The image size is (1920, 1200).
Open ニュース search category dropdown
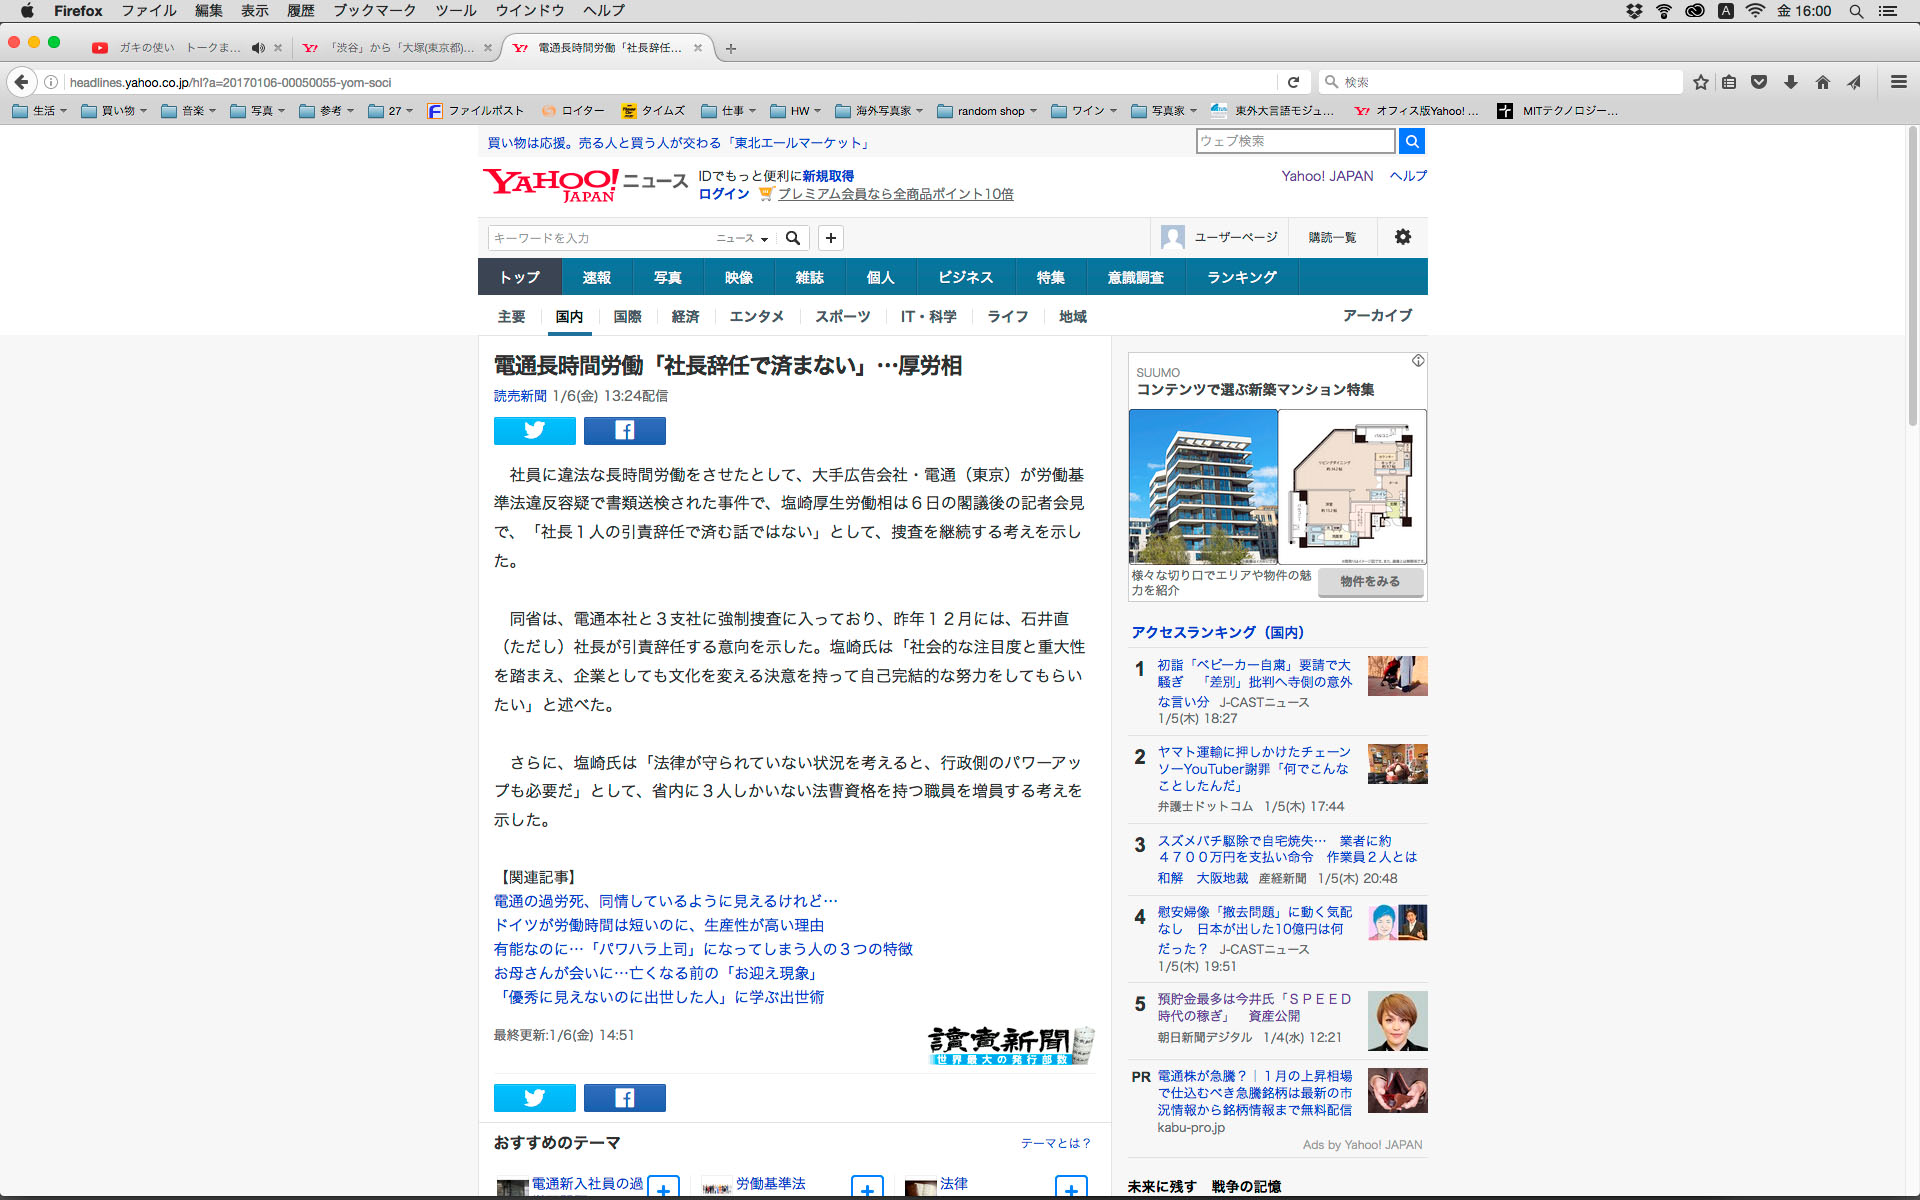pos(742,238)
